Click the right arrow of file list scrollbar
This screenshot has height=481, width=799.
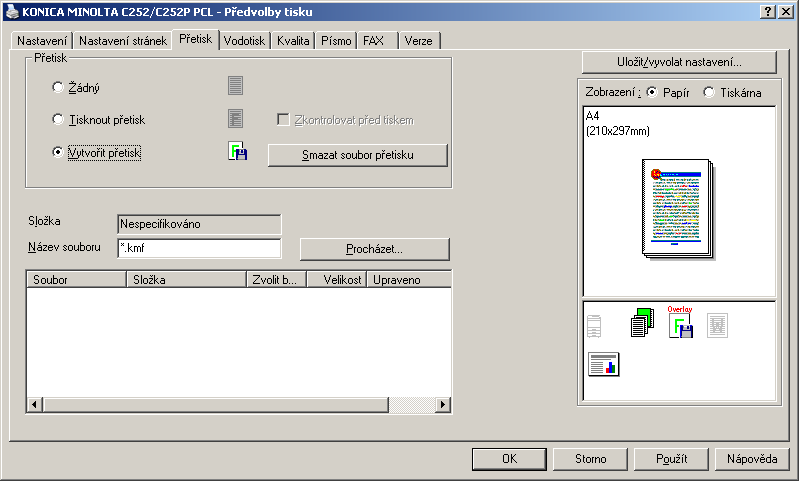(443, 405)
